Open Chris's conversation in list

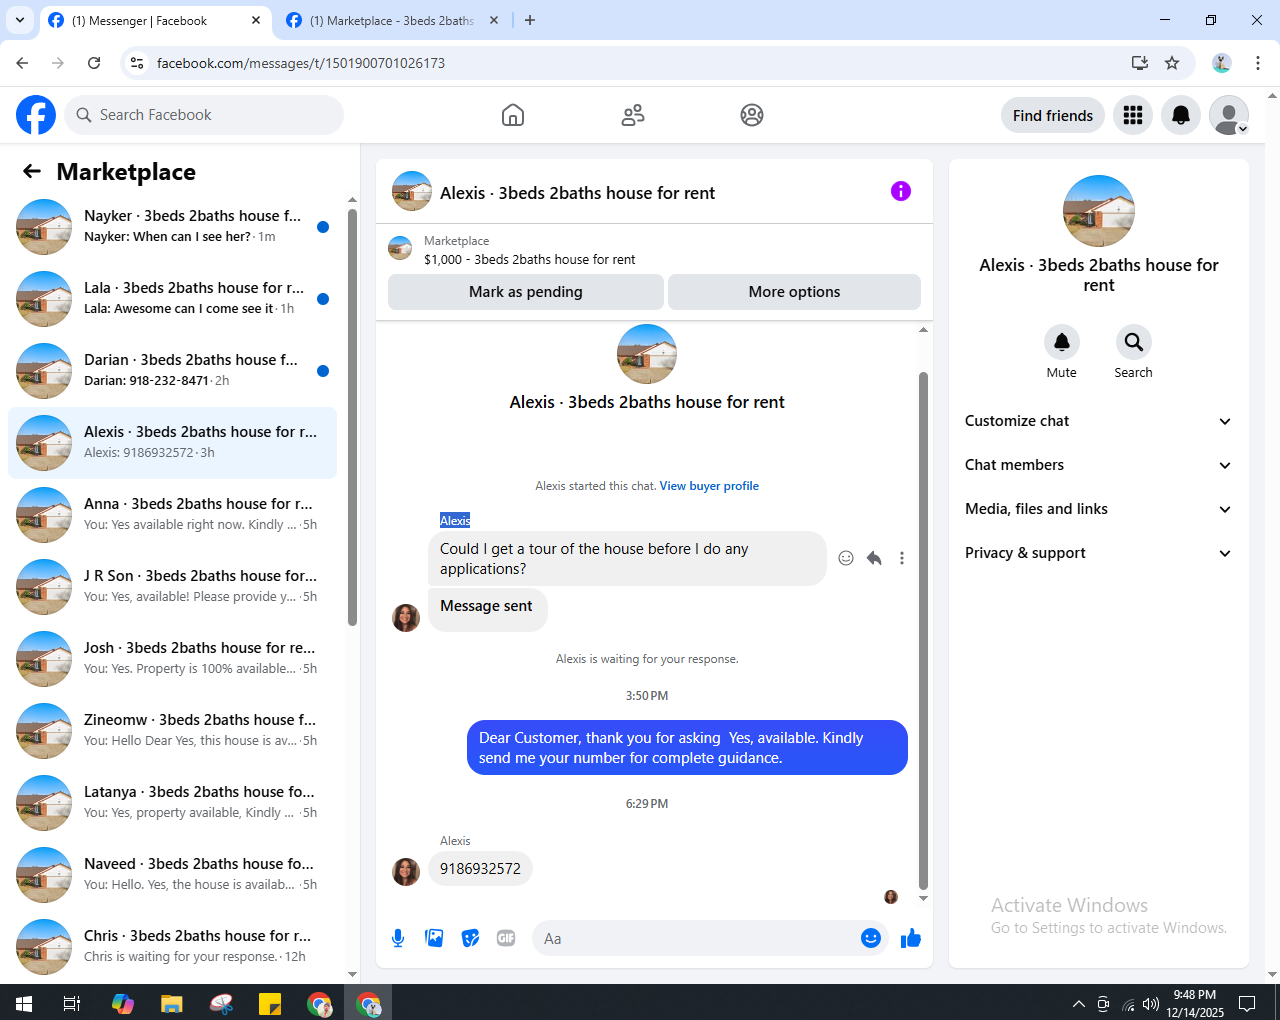(172, 947)
